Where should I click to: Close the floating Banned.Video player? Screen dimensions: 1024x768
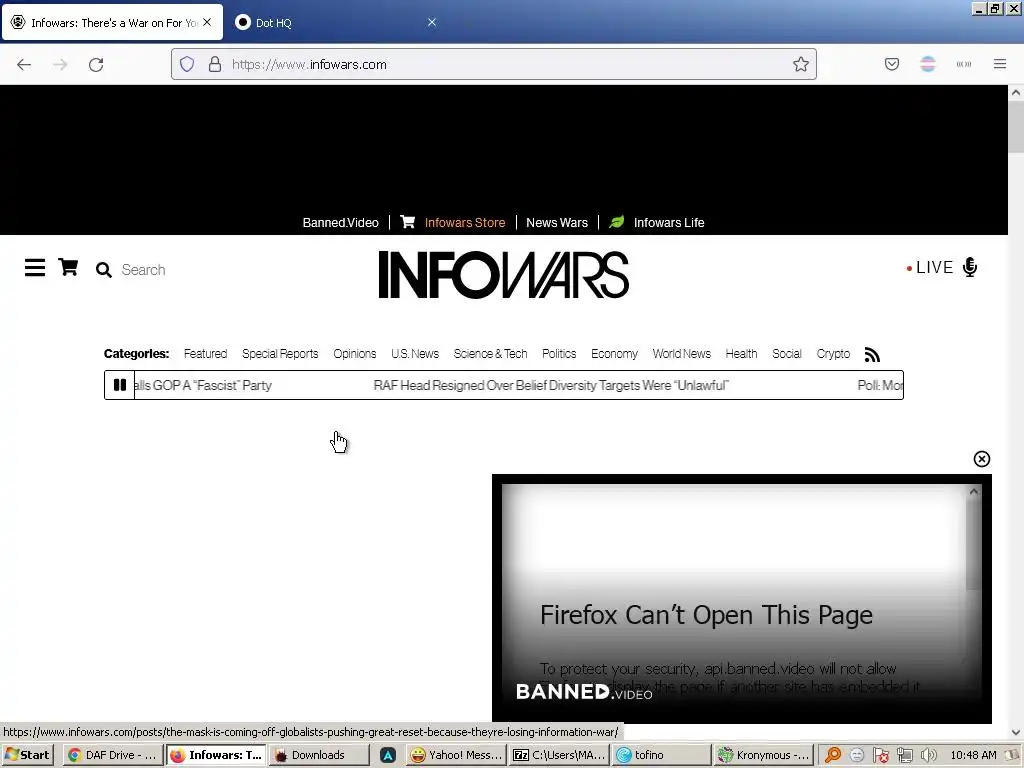coord(982,459)
